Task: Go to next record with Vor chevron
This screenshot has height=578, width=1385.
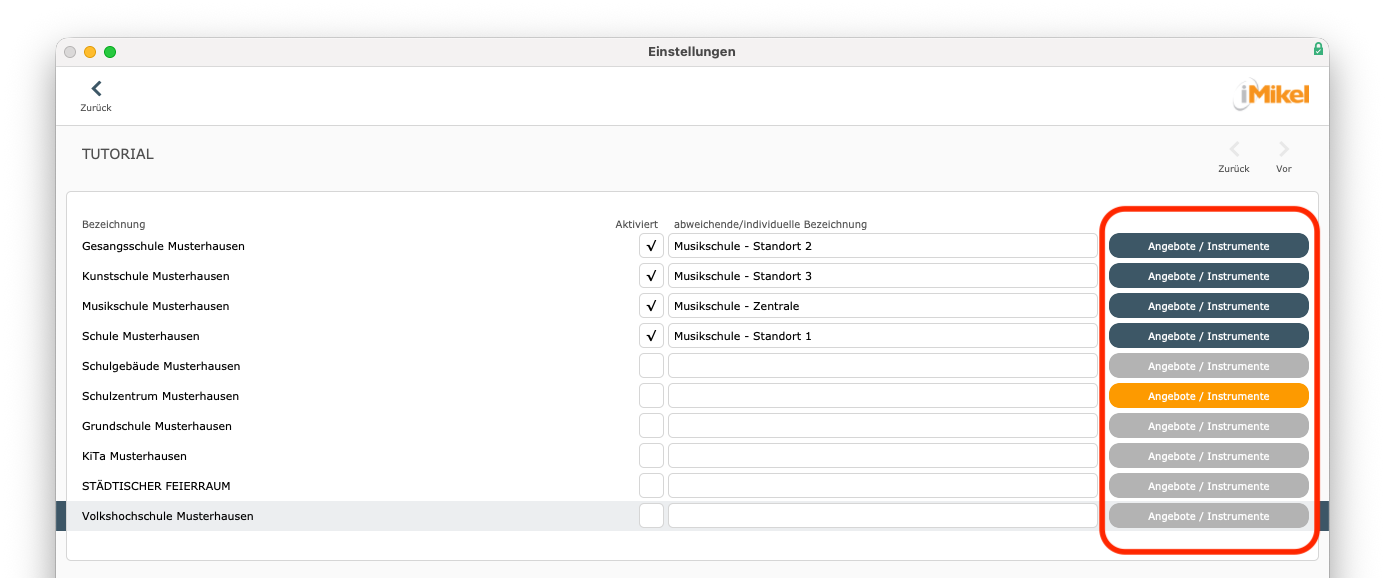Action: click(1284, 151)
